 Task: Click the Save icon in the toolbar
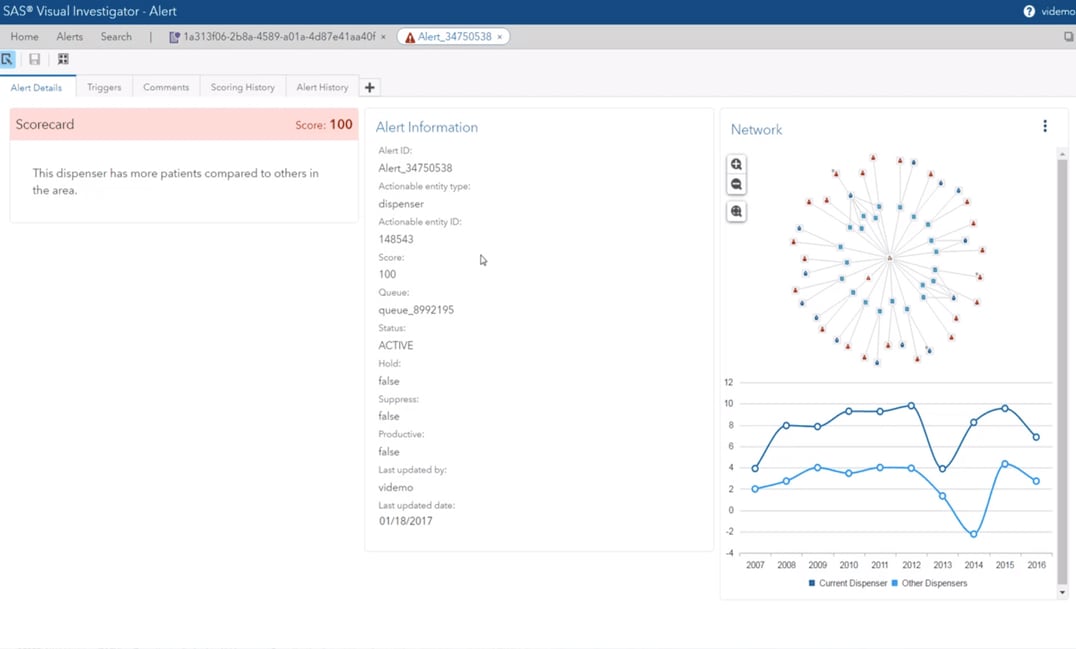coord(34,59)
